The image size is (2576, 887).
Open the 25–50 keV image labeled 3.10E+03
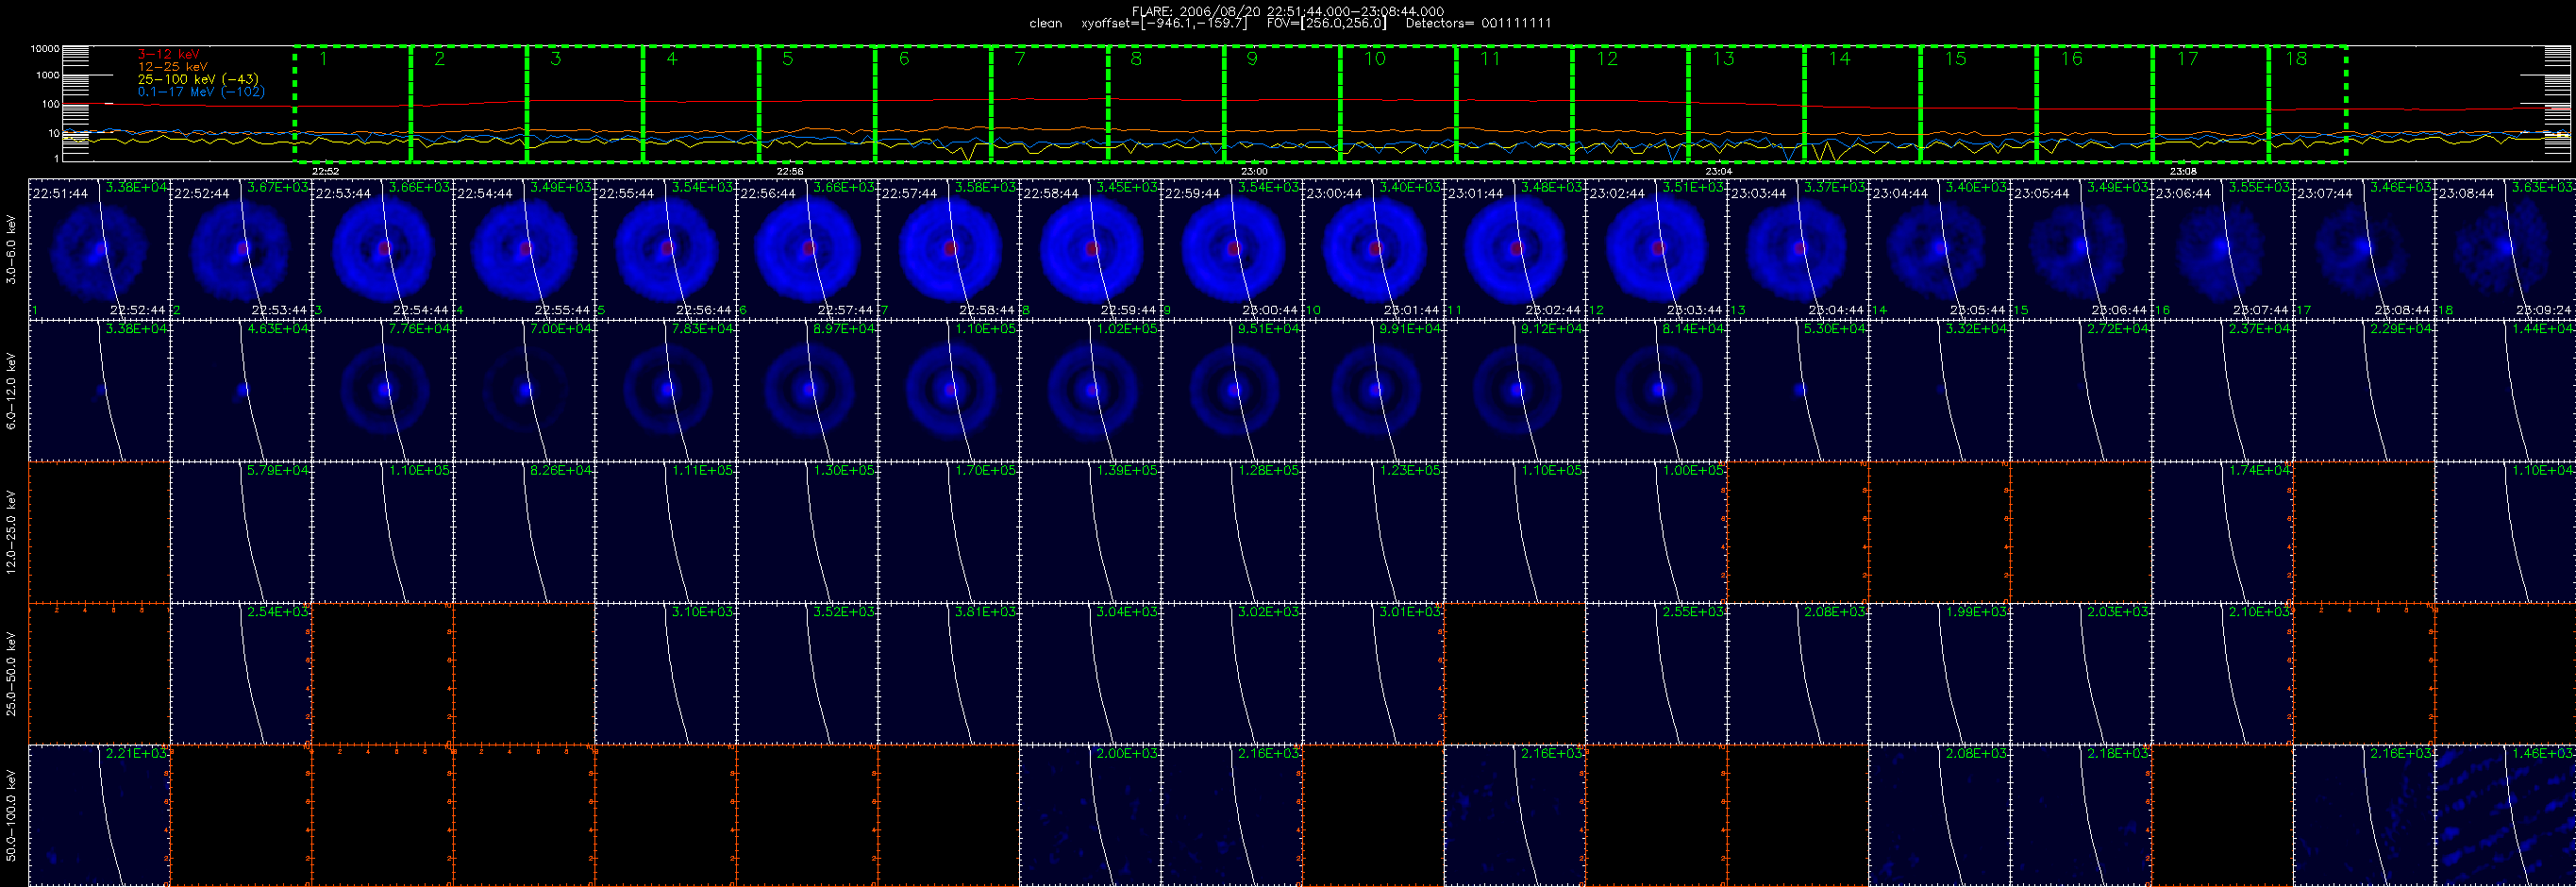coord(665,674)
